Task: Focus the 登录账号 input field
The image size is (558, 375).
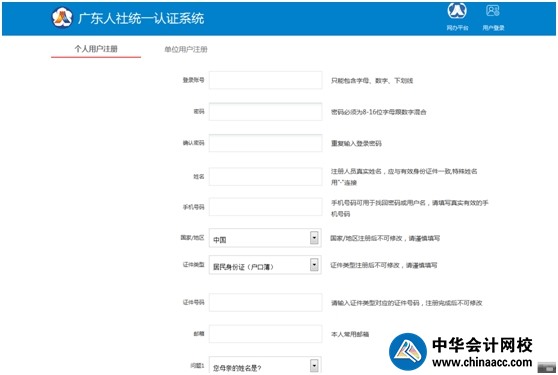Action: point(265,80)
